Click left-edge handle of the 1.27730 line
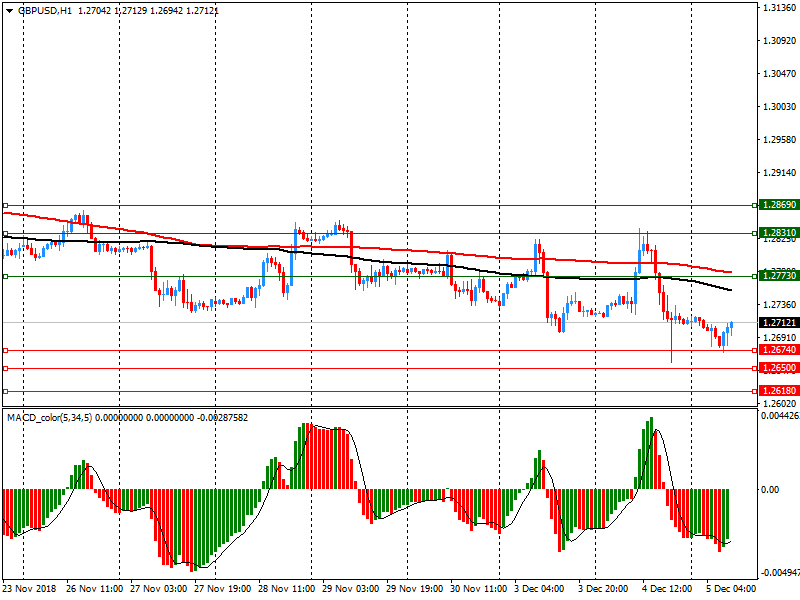This screenshot has height=600, width=800. (5, 276)
